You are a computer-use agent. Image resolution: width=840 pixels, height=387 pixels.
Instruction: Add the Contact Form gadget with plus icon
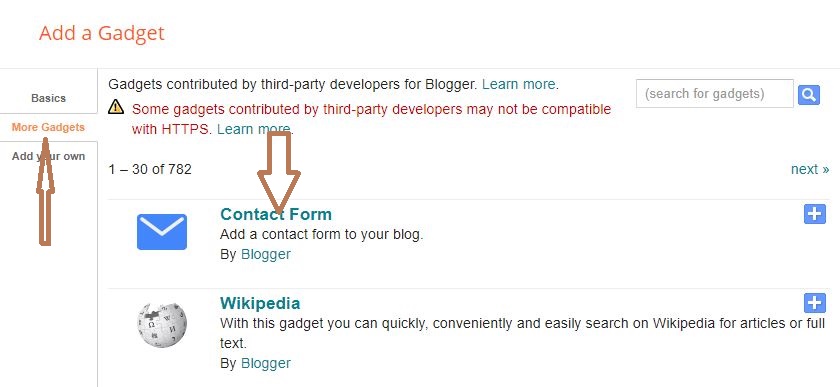point(814,214)
